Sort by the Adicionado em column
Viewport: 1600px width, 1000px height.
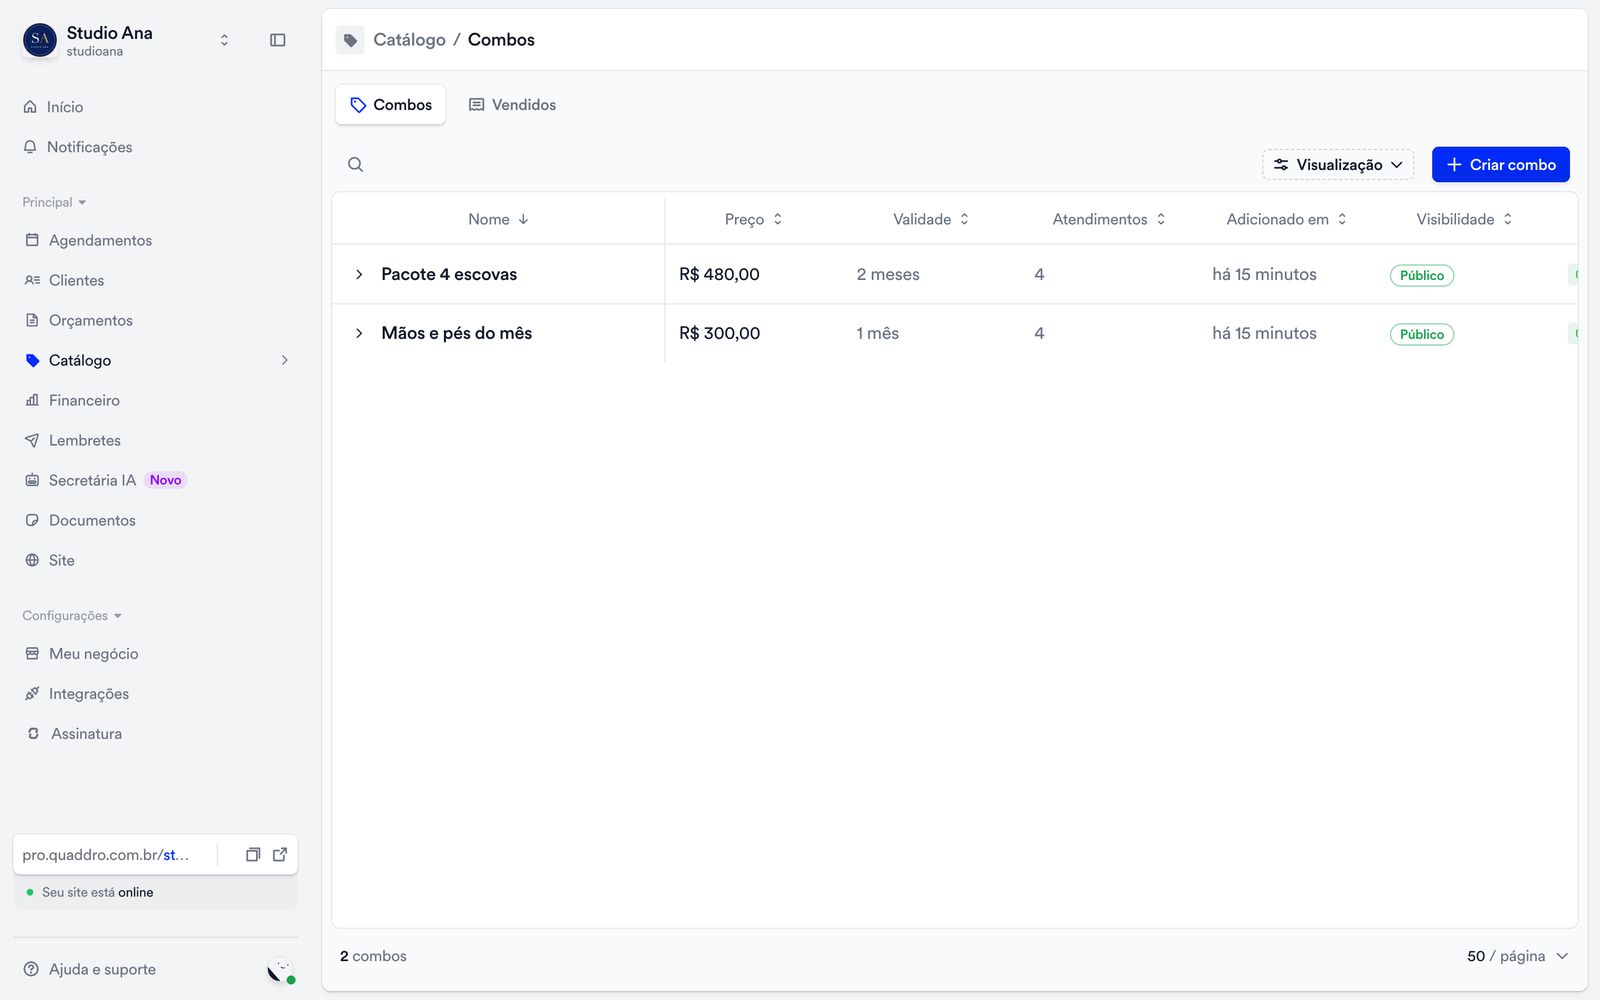pos(1287,219)
